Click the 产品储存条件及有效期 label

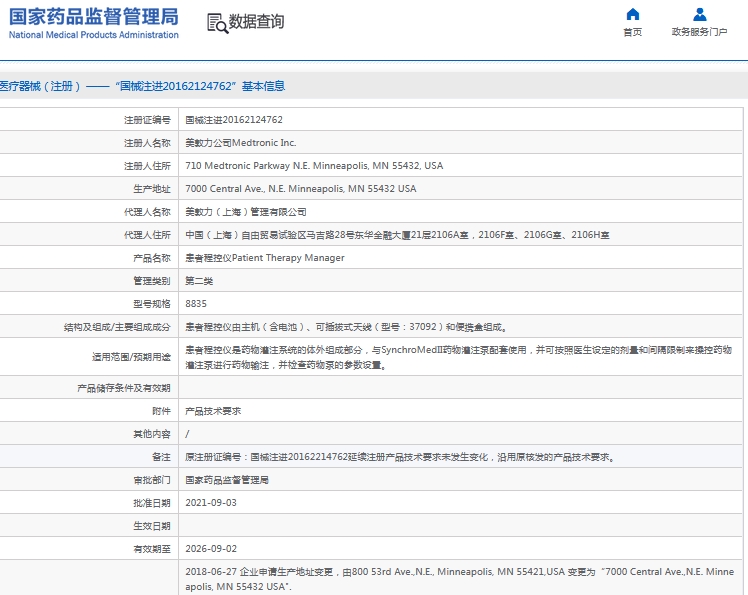coord(124,388)
